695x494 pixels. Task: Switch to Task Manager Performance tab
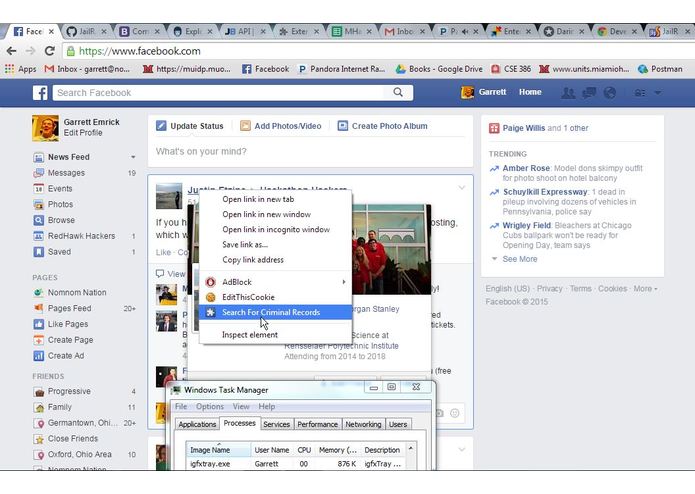click(x=317, y=424)
